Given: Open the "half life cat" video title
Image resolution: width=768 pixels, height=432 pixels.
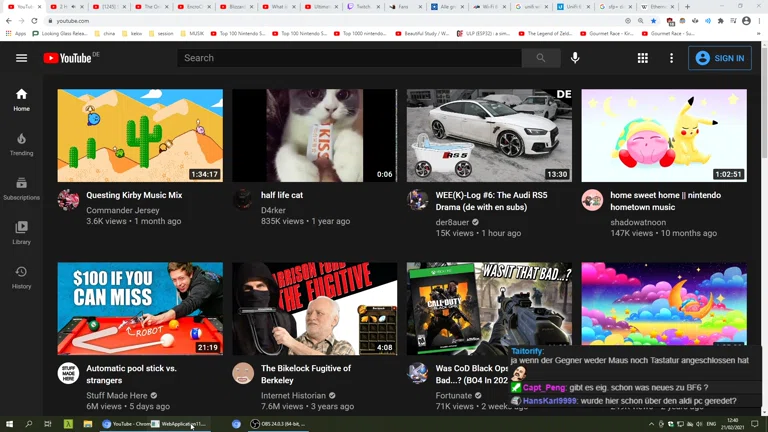Looking at the screenshot, I should pos(282,195).
